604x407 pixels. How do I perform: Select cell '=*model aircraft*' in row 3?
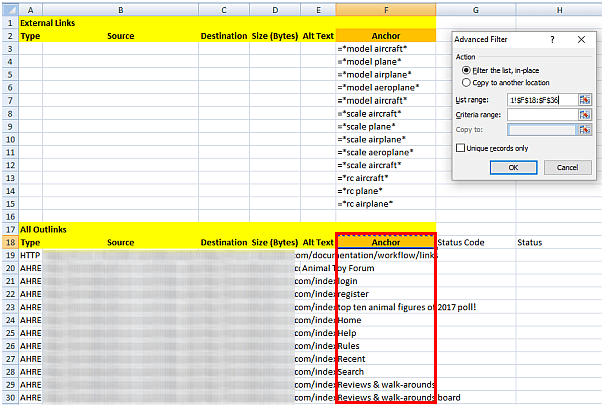(386, 49)
